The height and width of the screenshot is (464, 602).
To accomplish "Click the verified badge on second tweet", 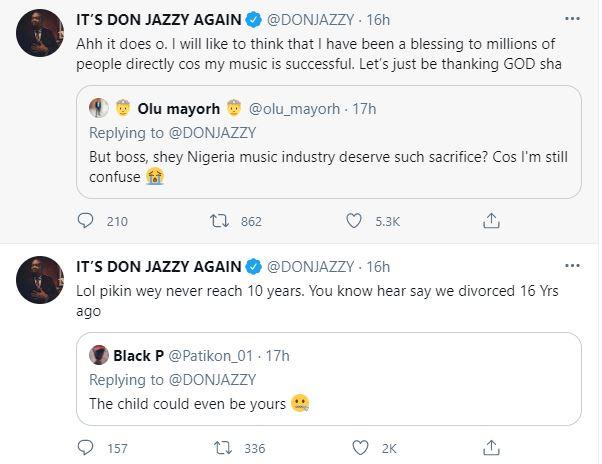I will pyautogui.click(x=254, y=266).
